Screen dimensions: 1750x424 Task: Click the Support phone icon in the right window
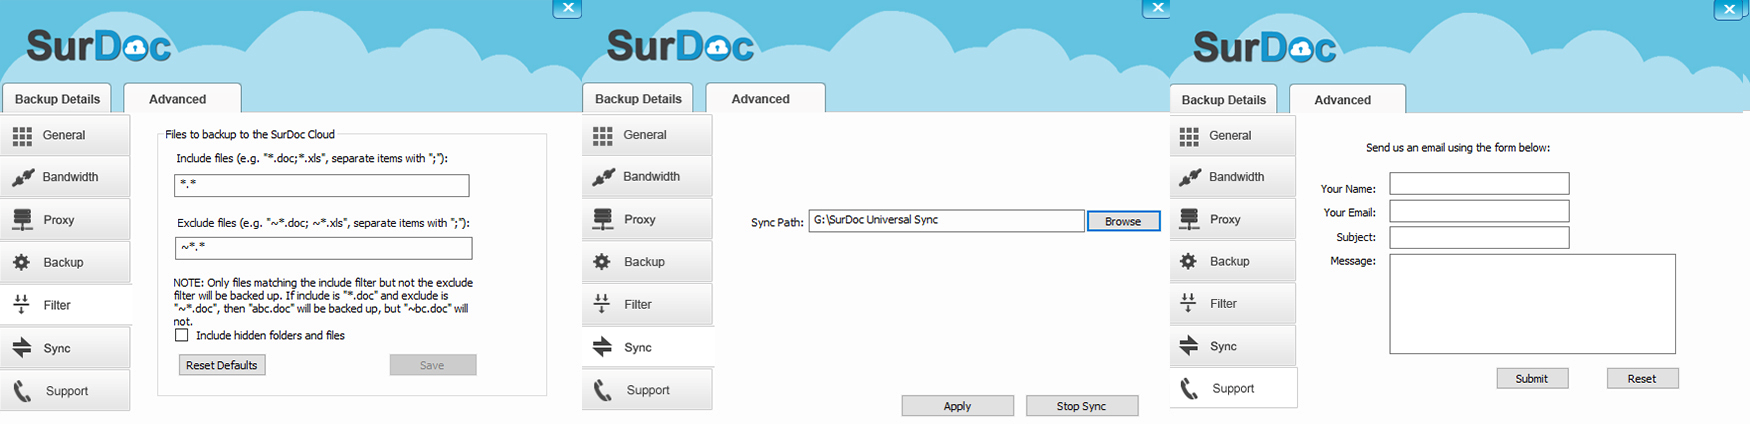[1189, 388]
